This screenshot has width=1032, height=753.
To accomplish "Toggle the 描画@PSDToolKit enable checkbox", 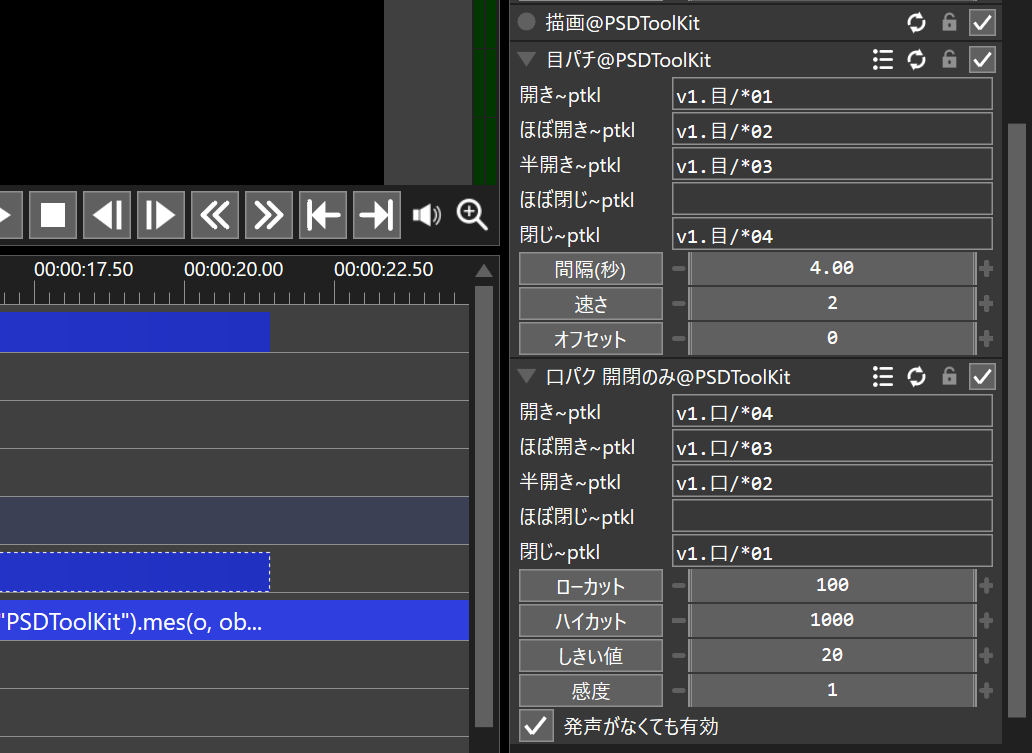I will [x=982, y=22].
